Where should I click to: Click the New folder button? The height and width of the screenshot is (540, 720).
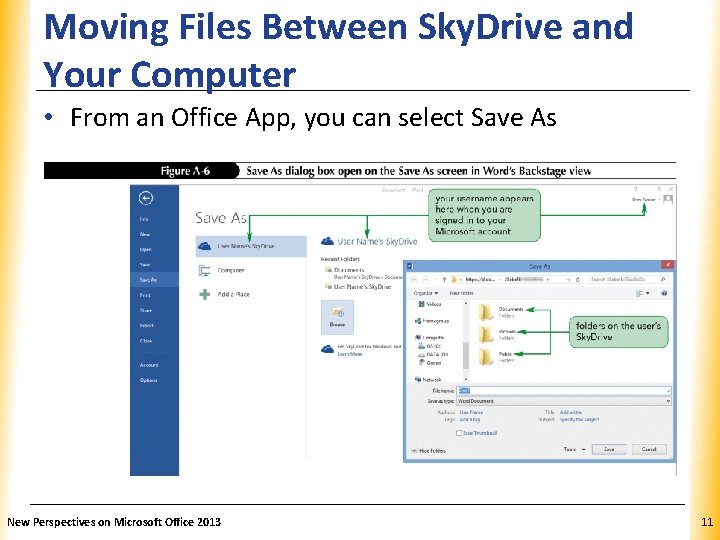(x=461, y=293)
